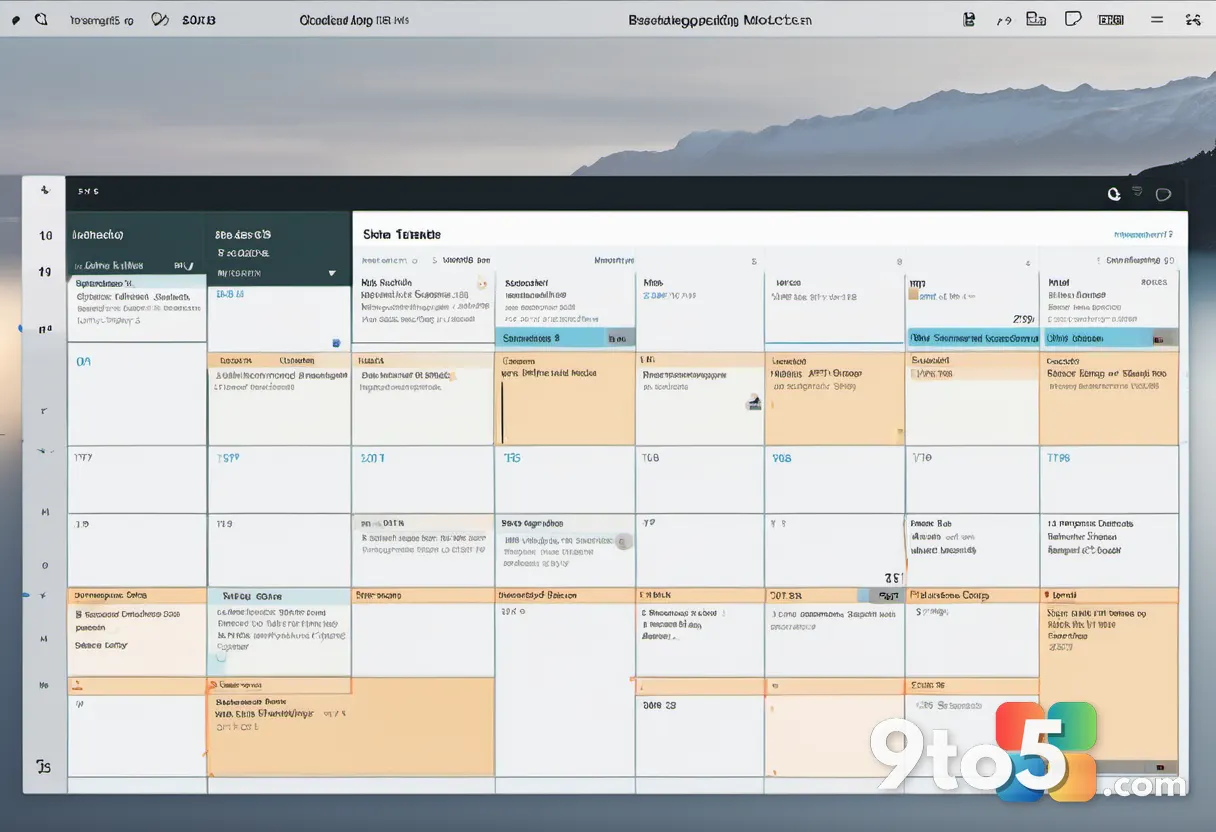
Task: Click the blue link at top right of calendar
Action: (x=1143, y=234)
